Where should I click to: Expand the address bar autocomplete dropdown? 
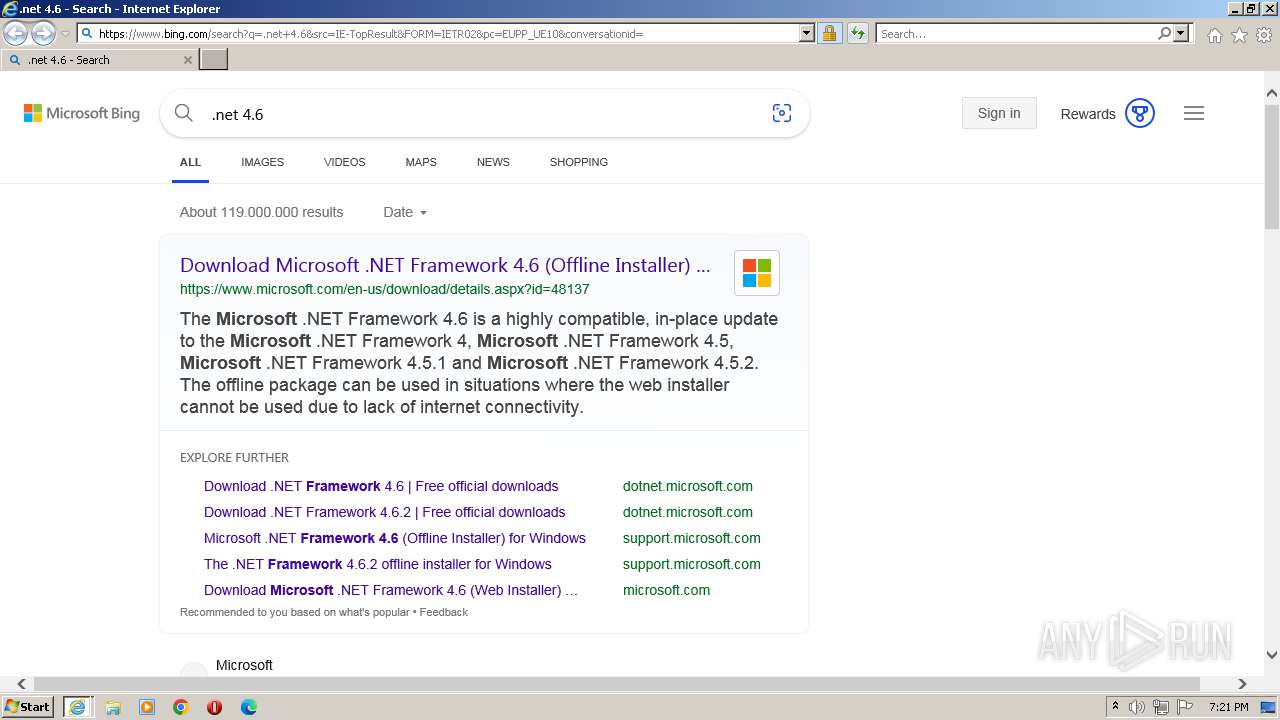807,34
